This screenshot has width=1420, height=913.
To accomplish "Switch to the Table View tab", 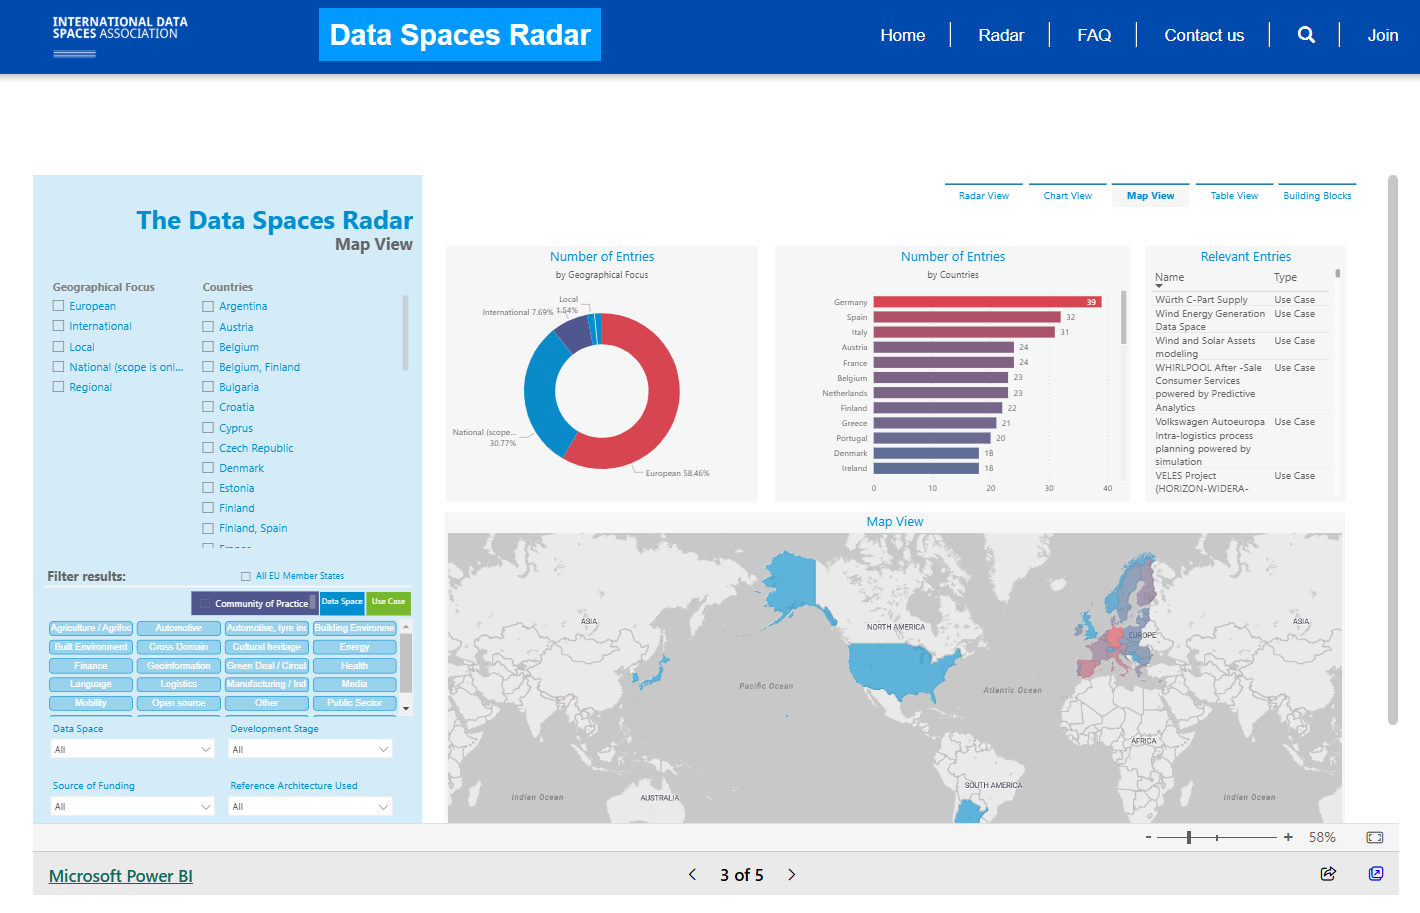I will 1234,196.
